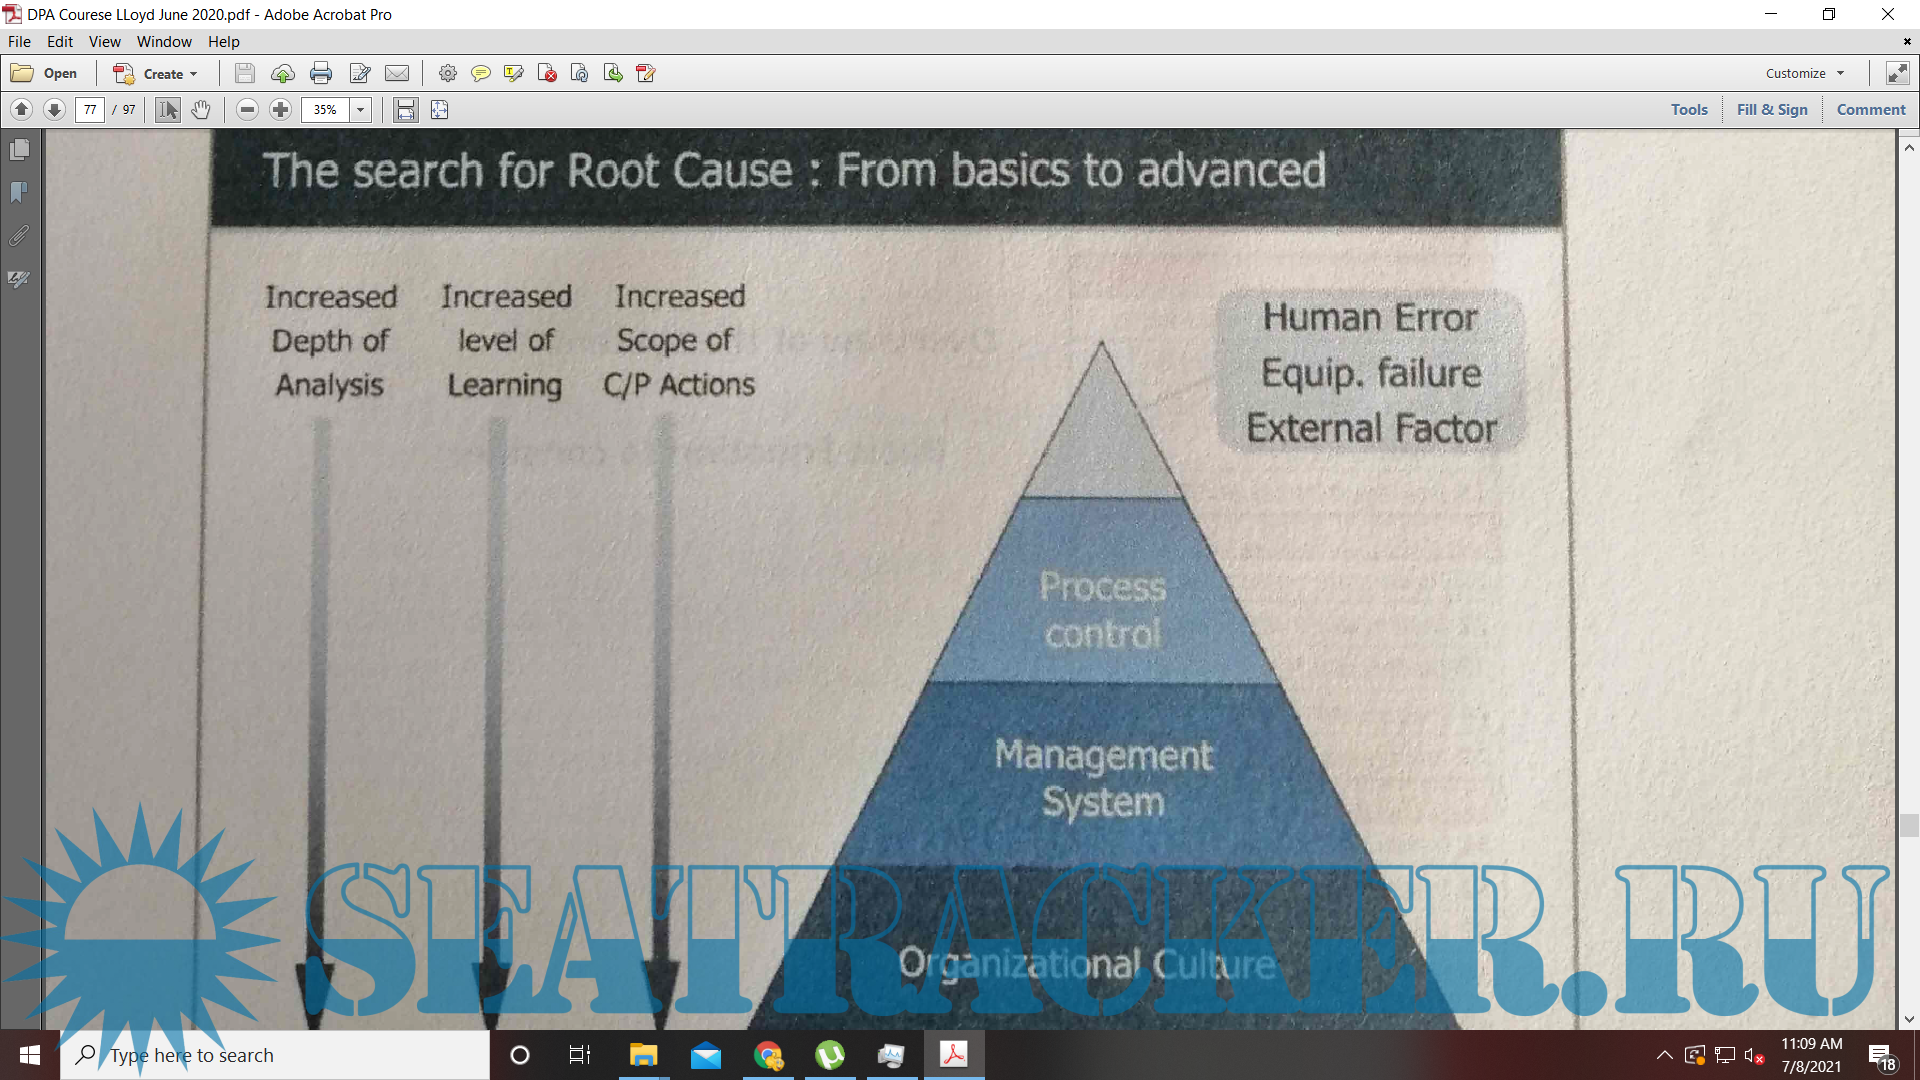The width and height of the screenshot is (1920, 1080).
Task: Click the page number input field
Action: point(90,110)
